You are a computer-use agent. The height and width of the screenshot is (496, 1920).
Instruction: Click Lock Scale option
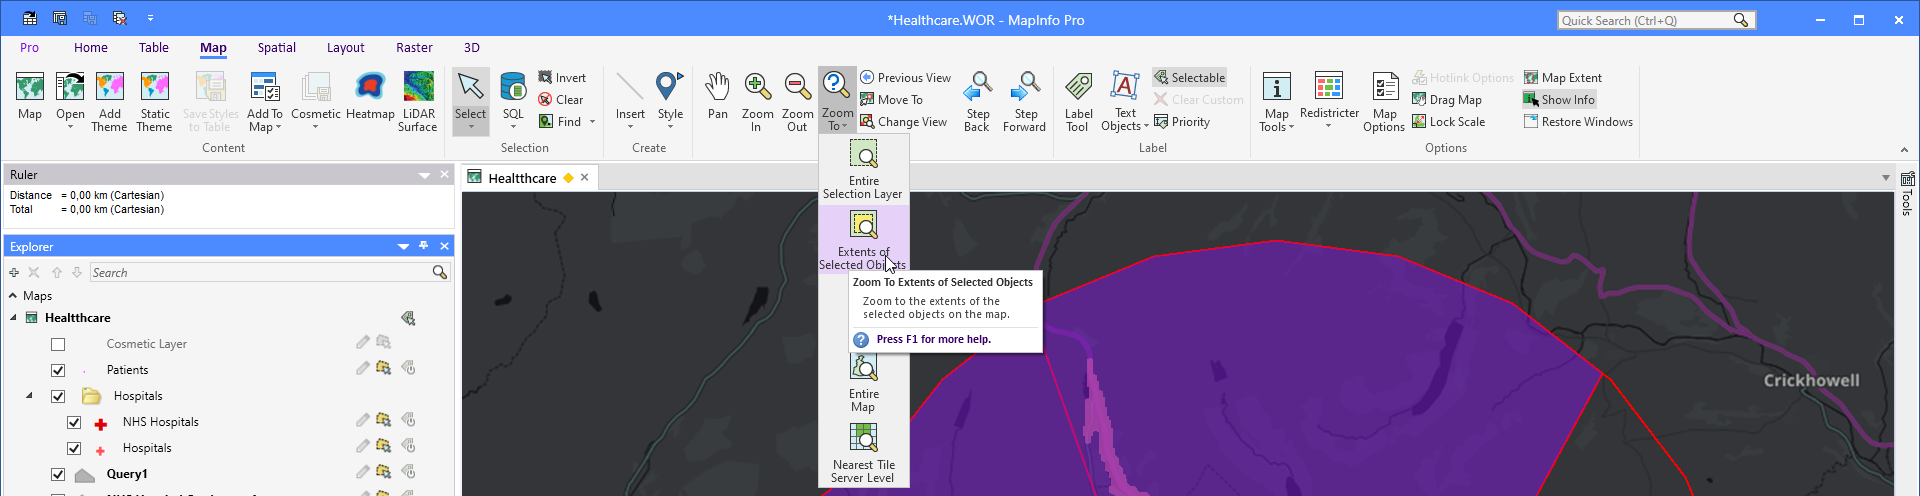pyautogui.click(x=1448, y=121)
